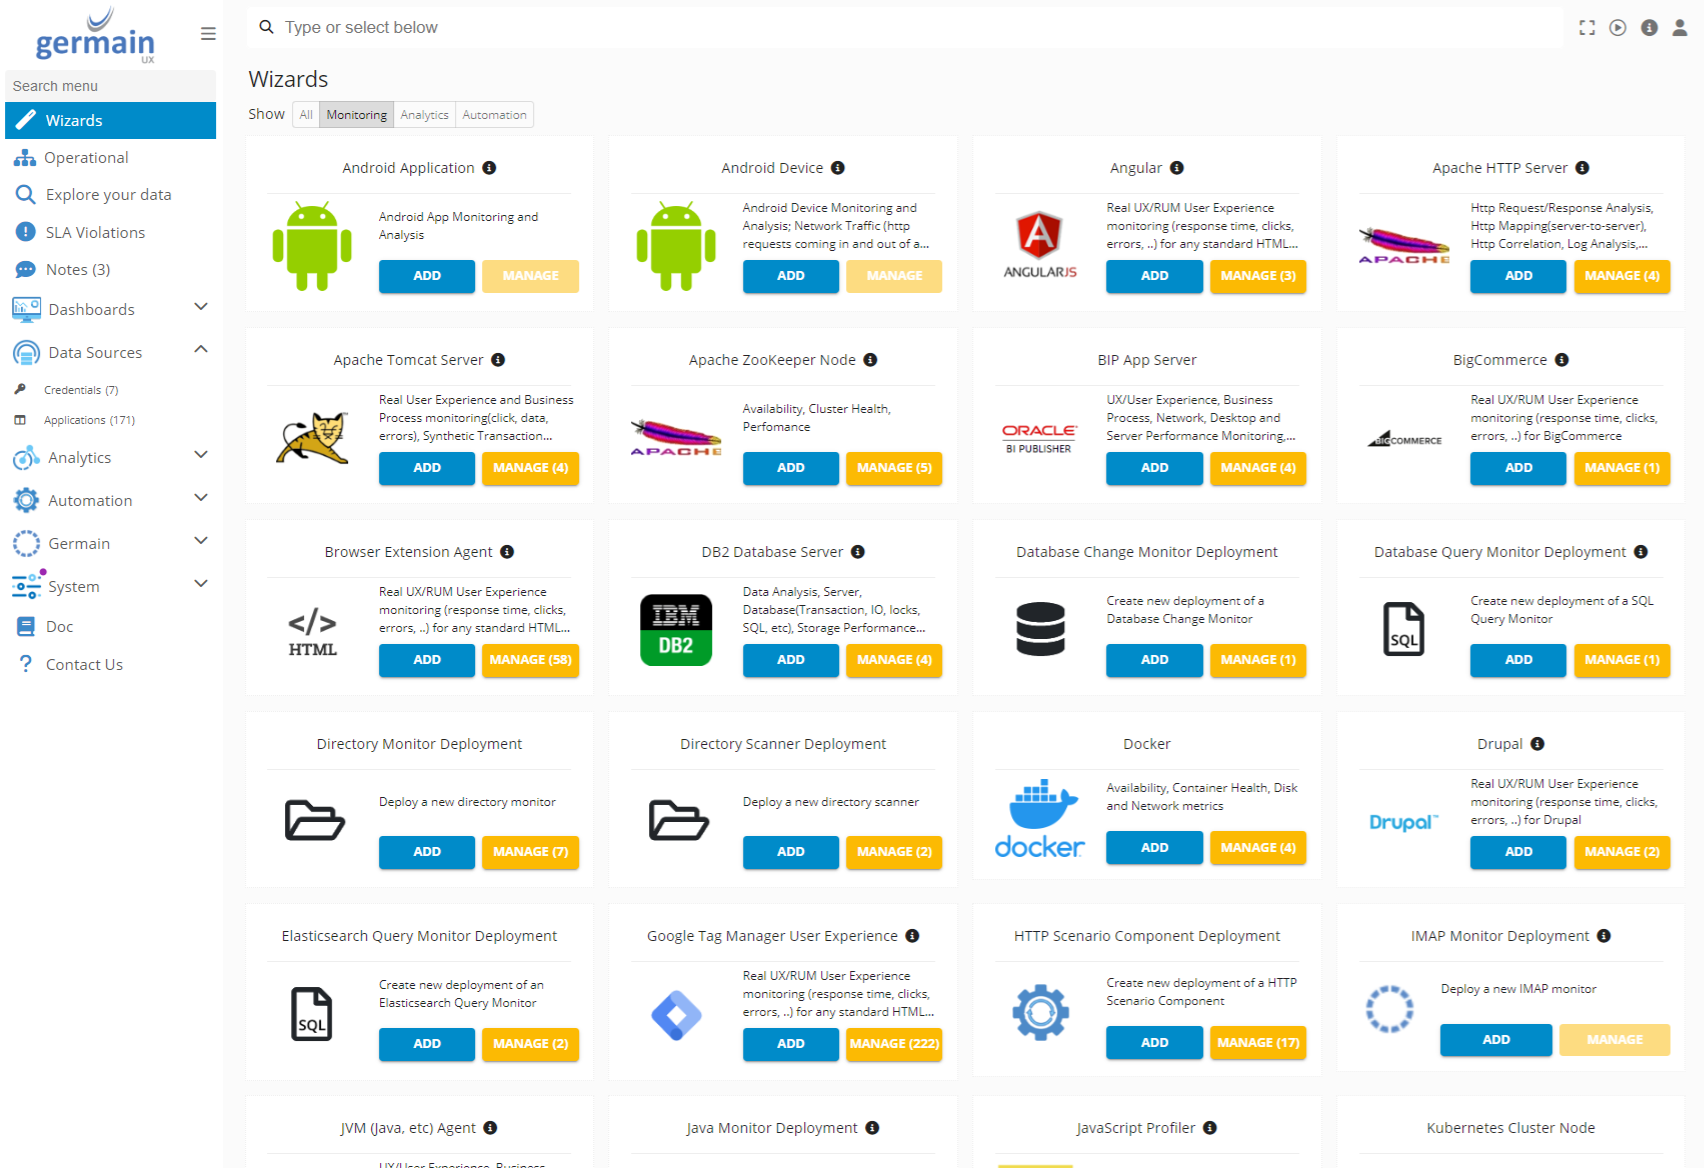Open the user profile icon

click(x=1680, y=28)
